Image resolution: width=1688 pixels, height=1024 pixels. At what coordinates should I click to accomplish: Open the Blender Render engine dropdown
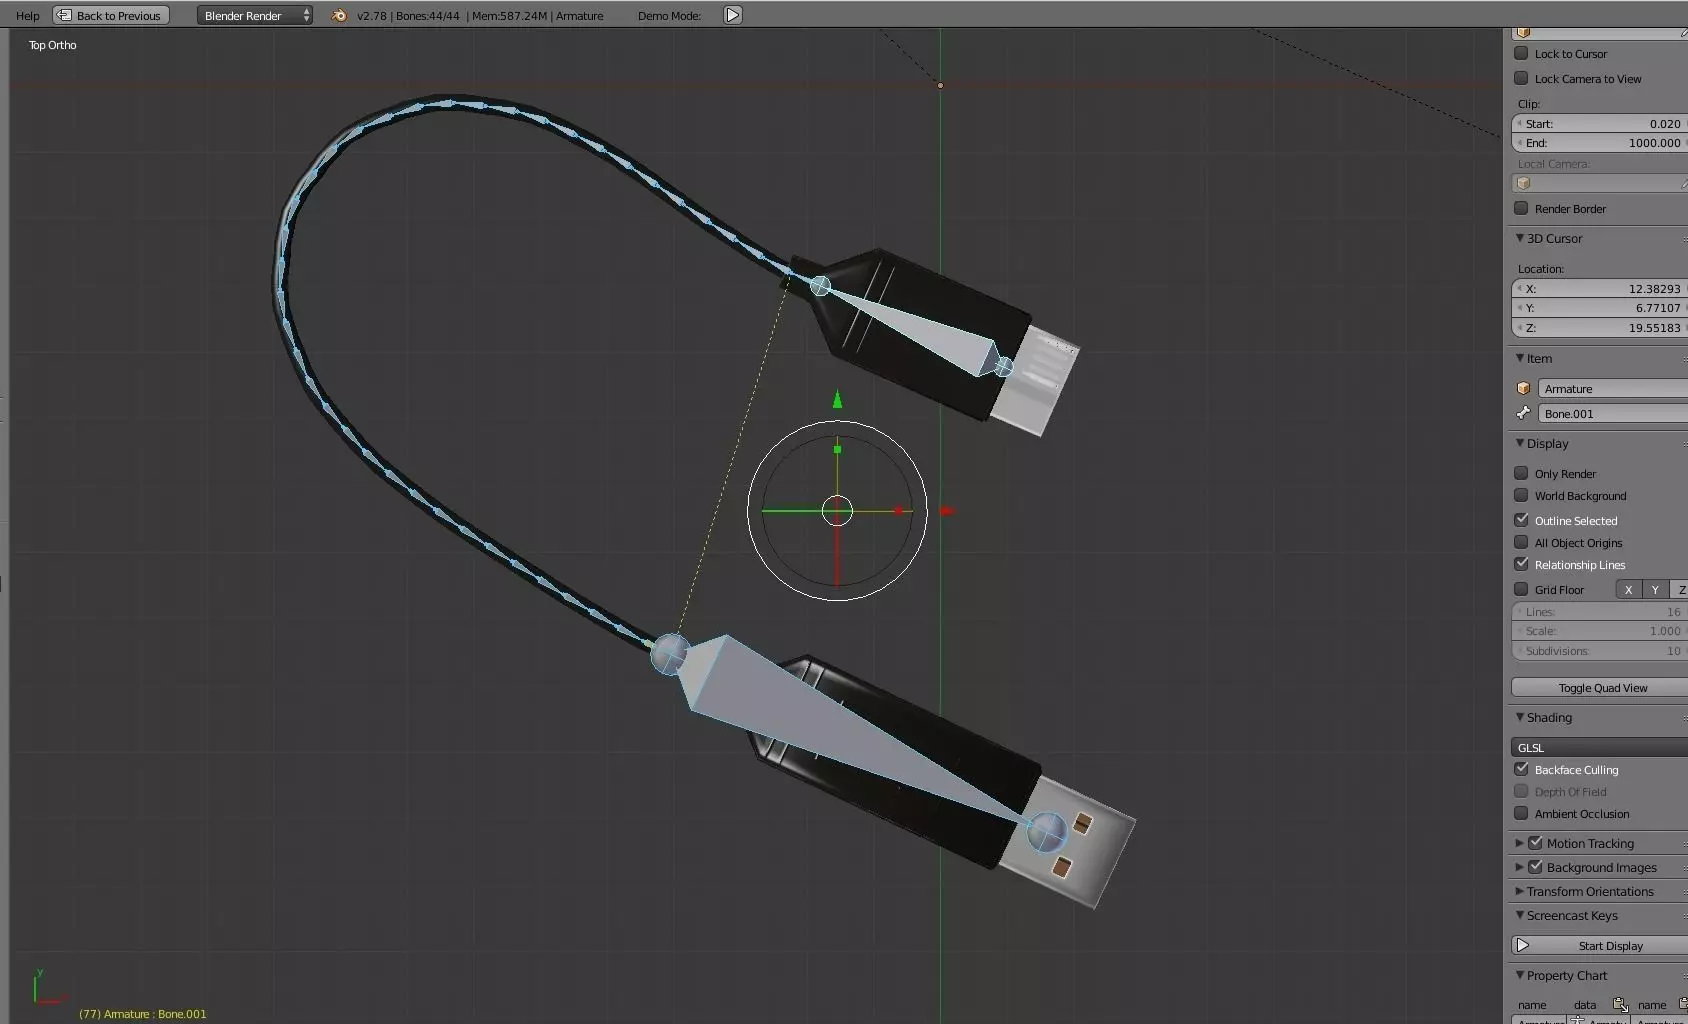point(254,15)
